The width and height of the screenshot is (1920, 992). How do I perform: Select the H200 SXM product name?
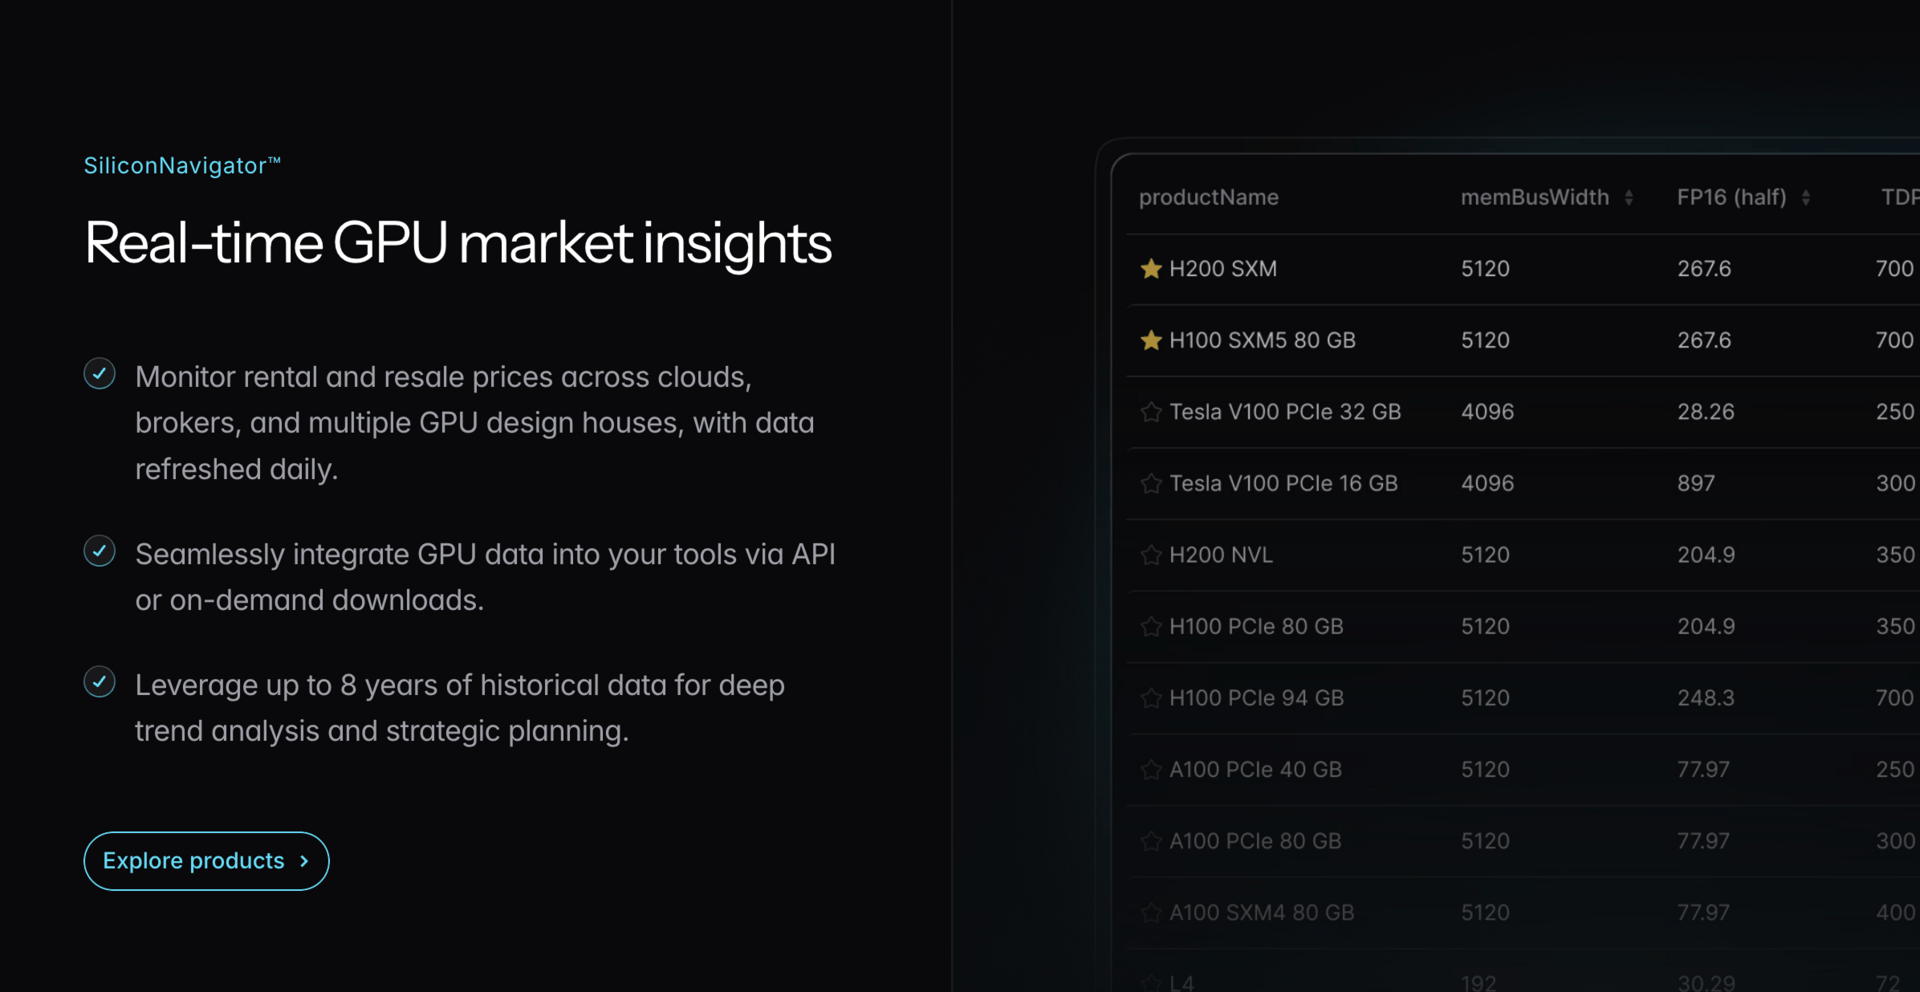point(1223,269)
